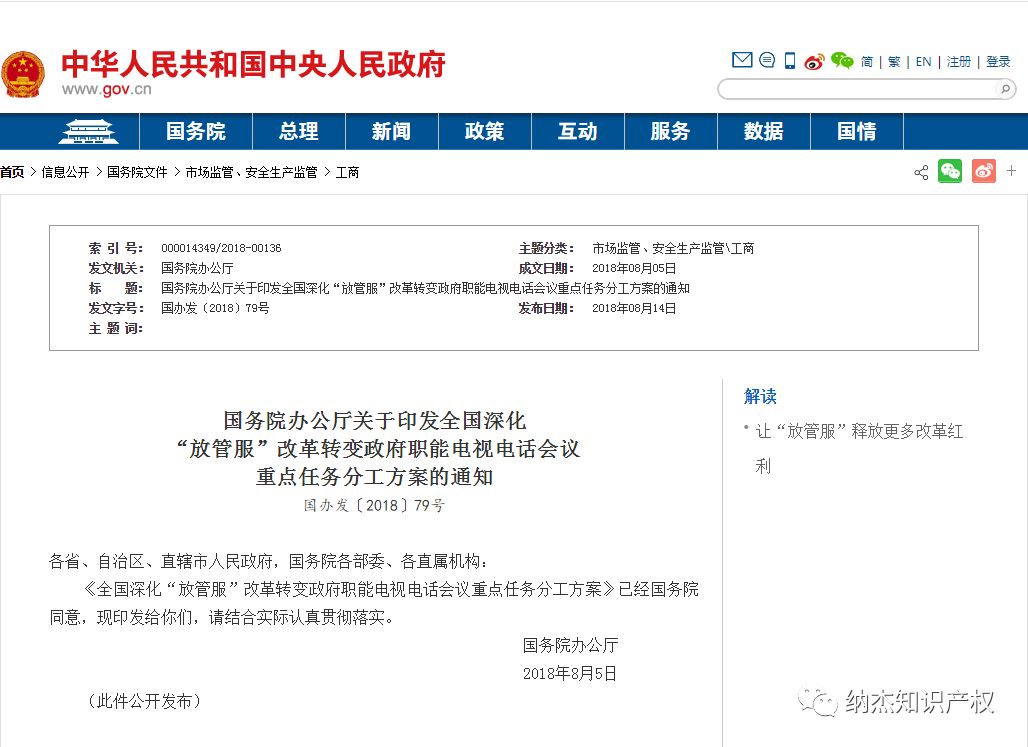The width and height of the screenshot is (1028, 747).
Task: Share the page via the red Weibo icon
Action: pyautogui.click(x=983, y=171)
